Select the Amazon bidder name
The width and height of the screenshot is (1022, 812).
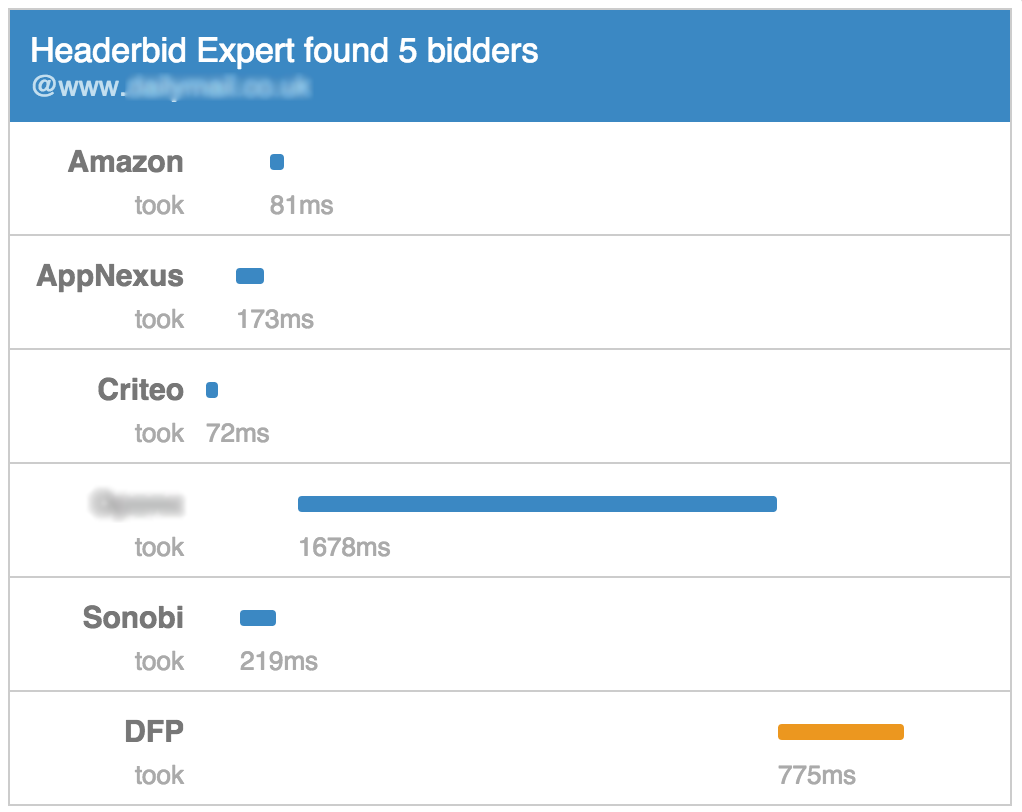(125, 161)
